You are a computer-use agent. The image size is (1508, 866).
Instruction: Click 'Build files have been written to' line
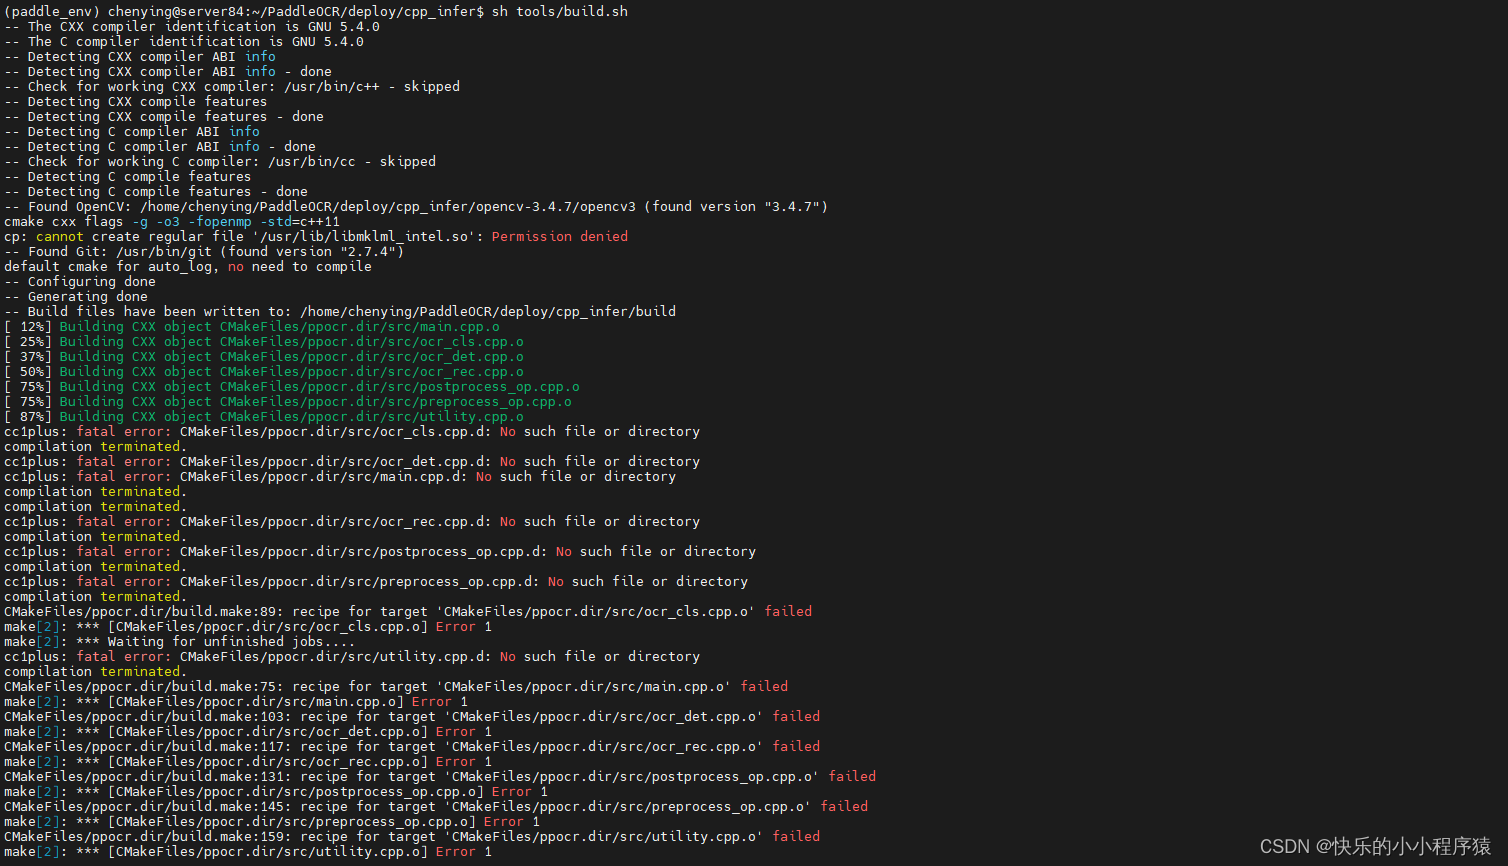coord(340,311)
